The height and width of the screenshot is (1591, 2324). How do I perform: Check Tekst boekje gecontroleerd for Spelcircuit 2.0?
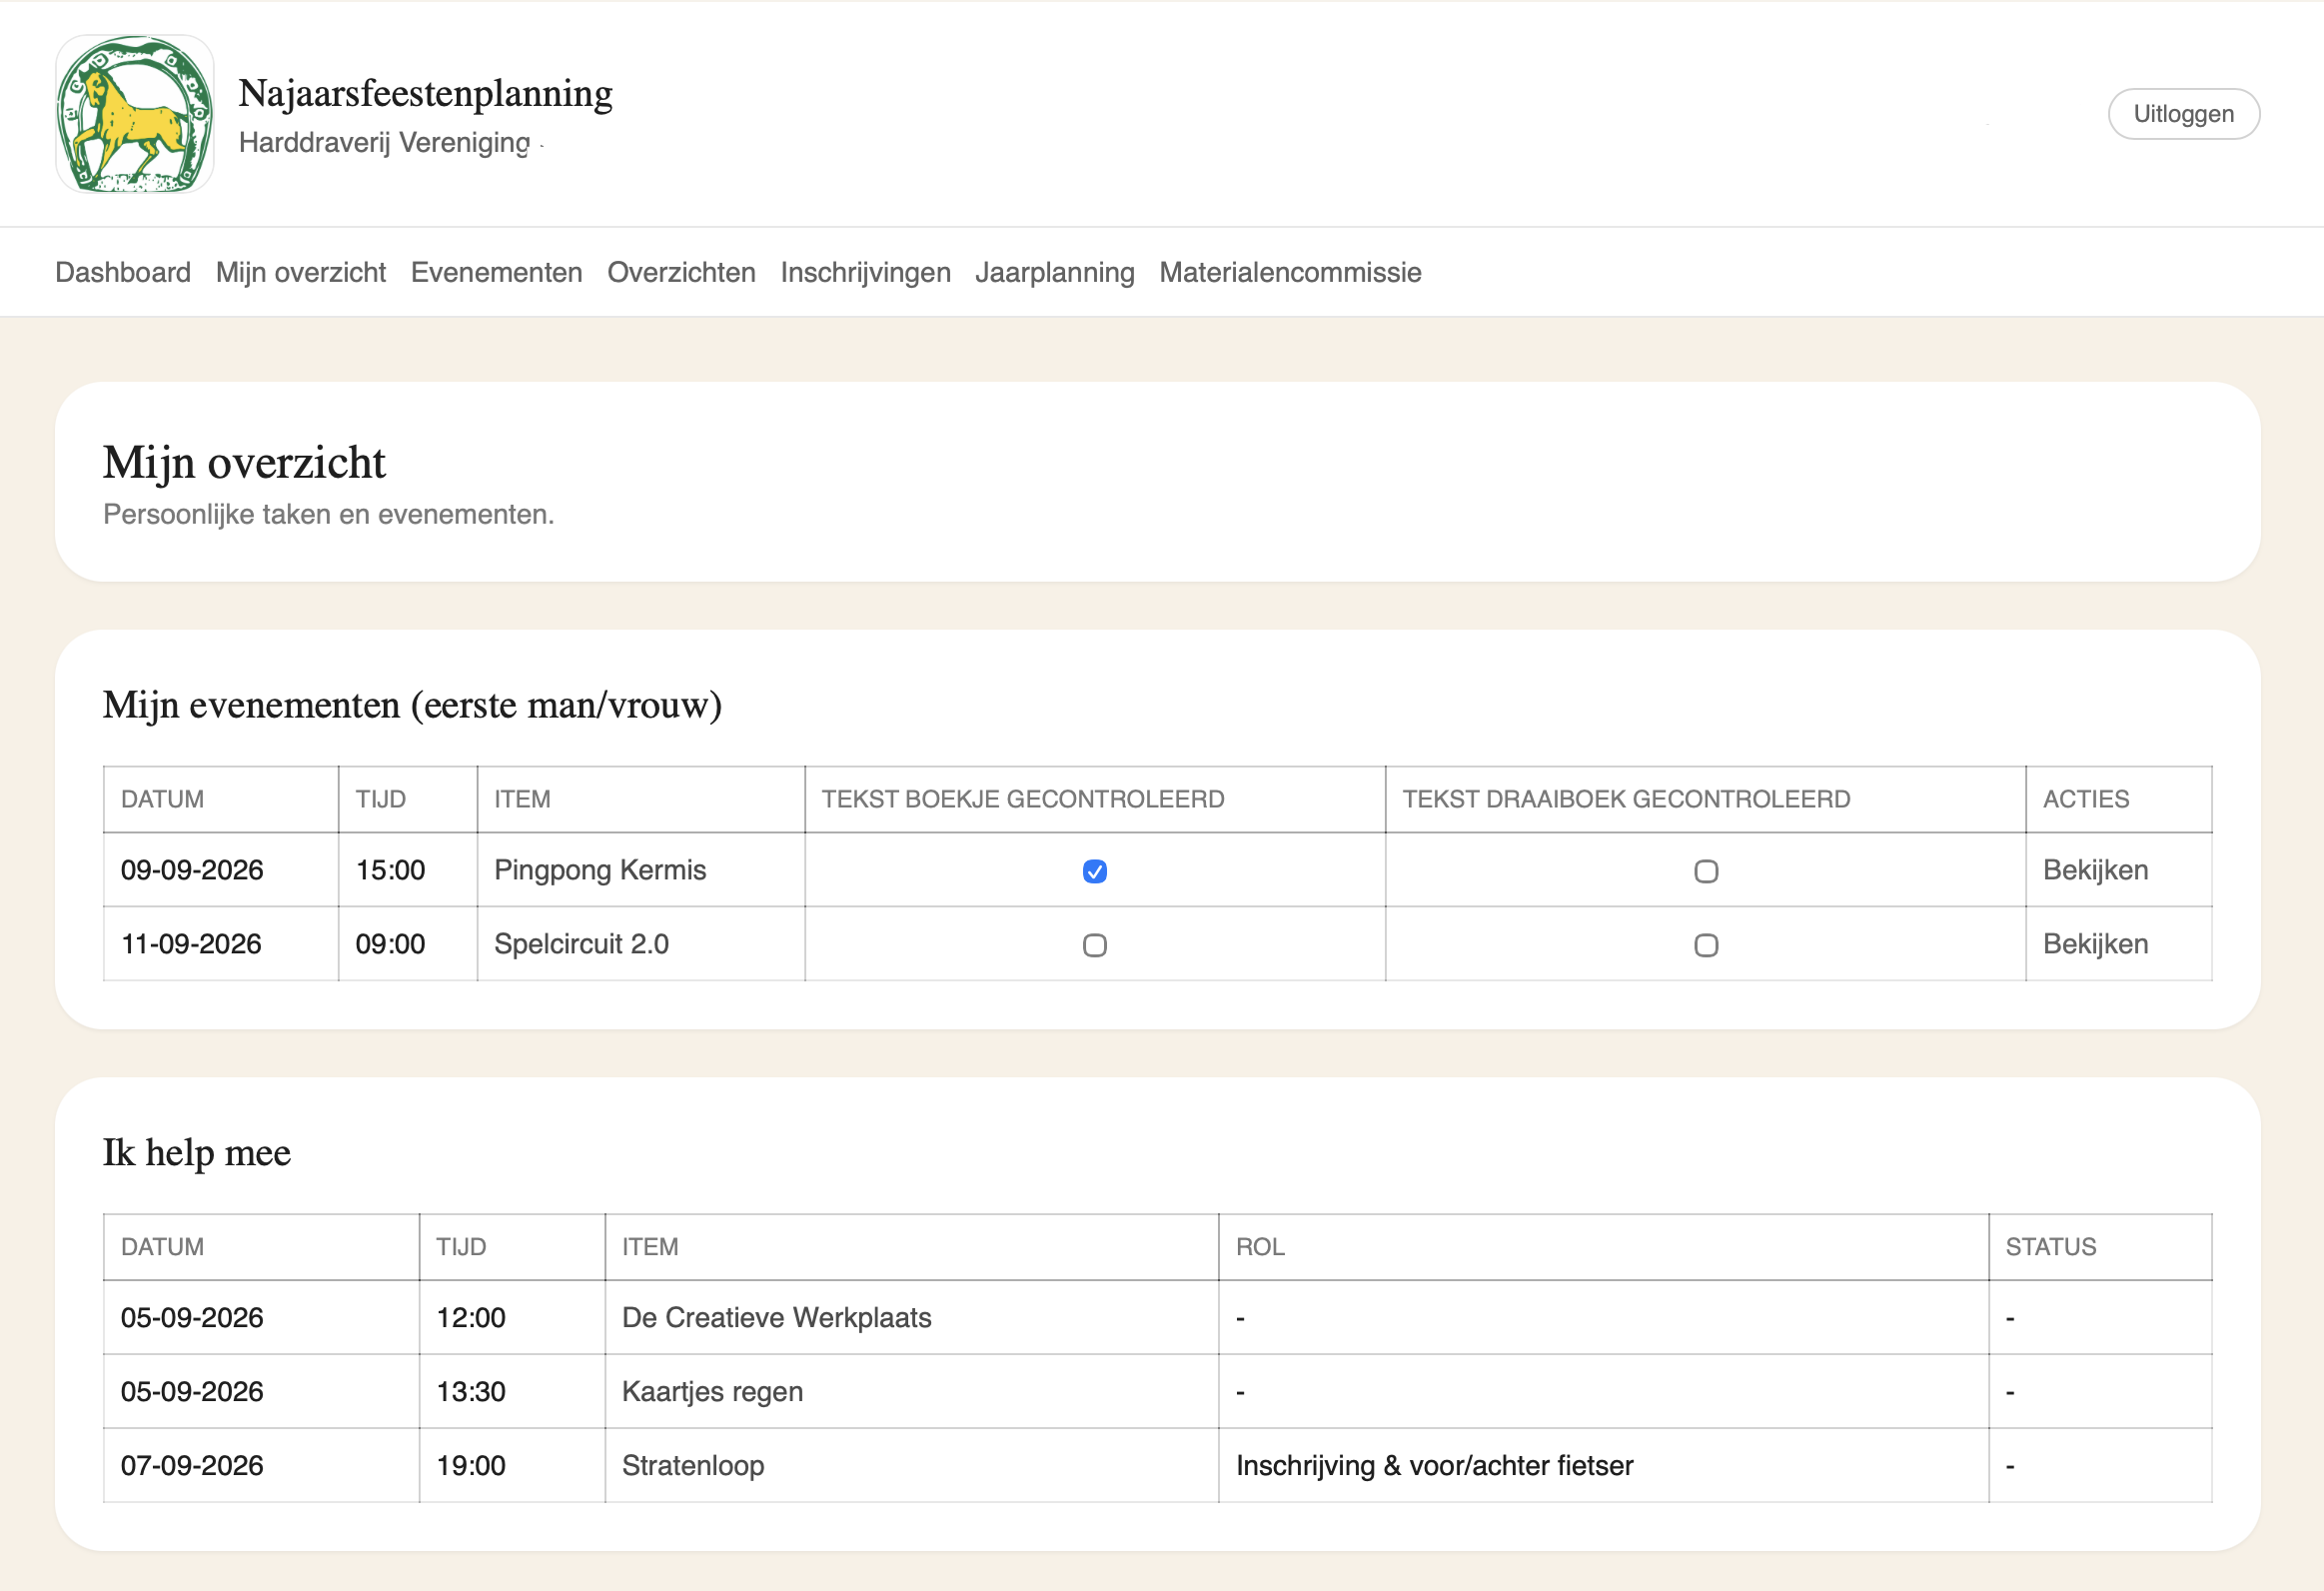[1094, 944]
